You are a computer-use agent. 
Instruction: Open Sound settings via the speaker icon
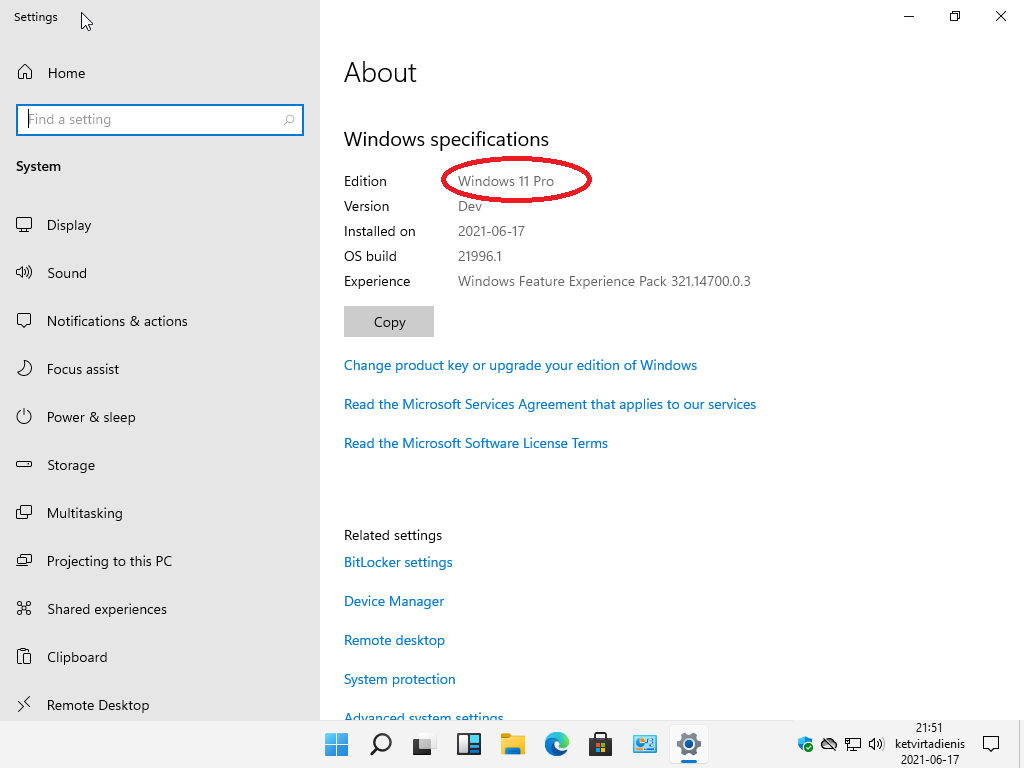pyautogui.click(x=25, y=273)
